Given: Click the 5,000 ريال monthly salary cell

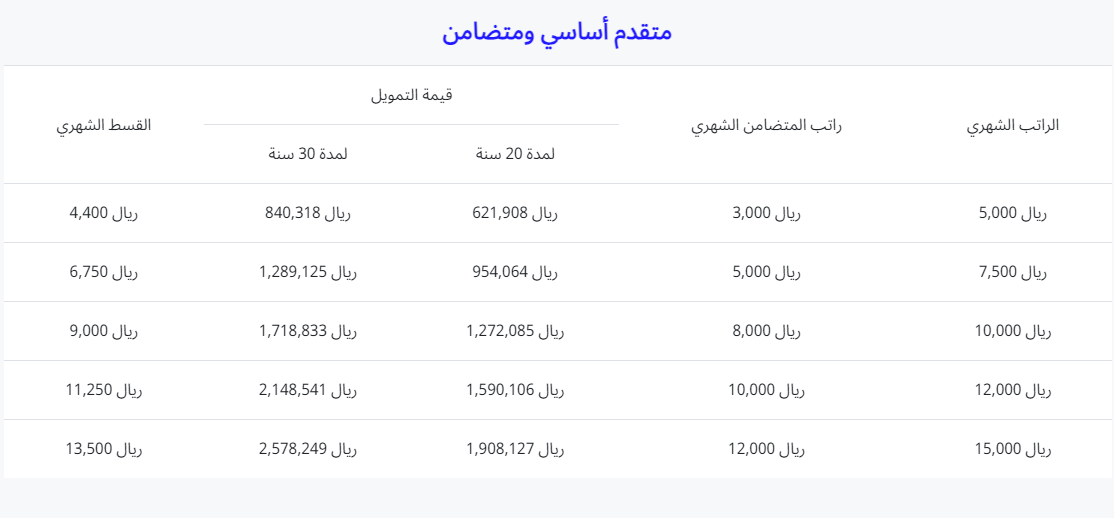Looking at the screenshot, I should click(1013, 213).
